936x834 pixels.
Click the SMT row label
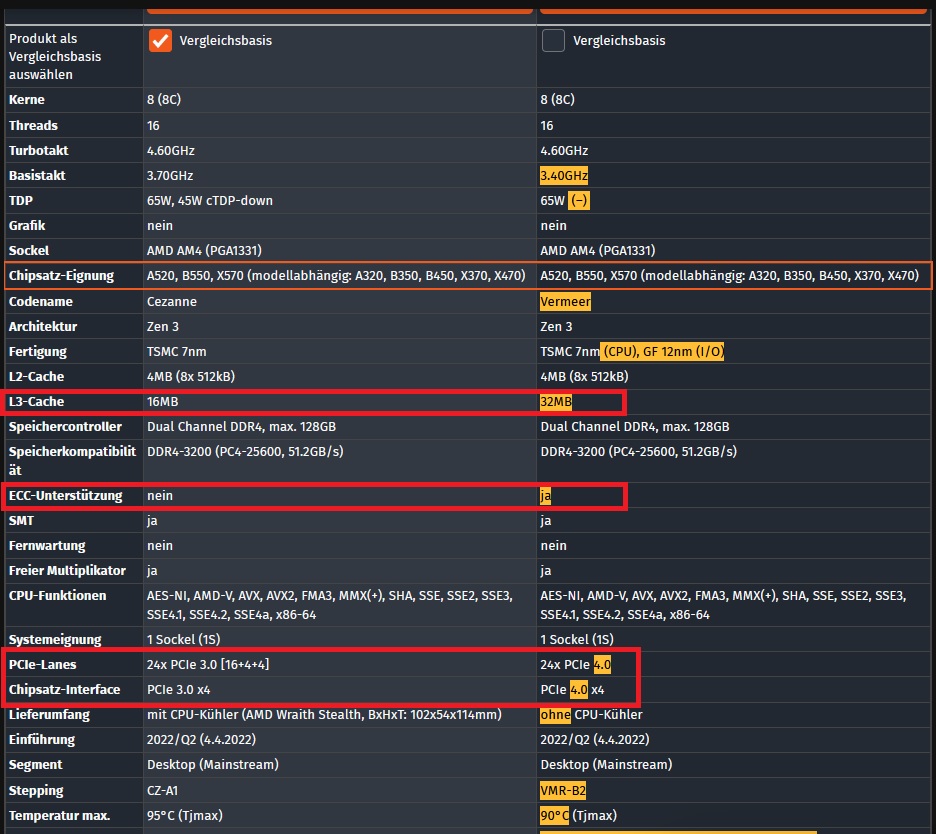pos(21,521)
